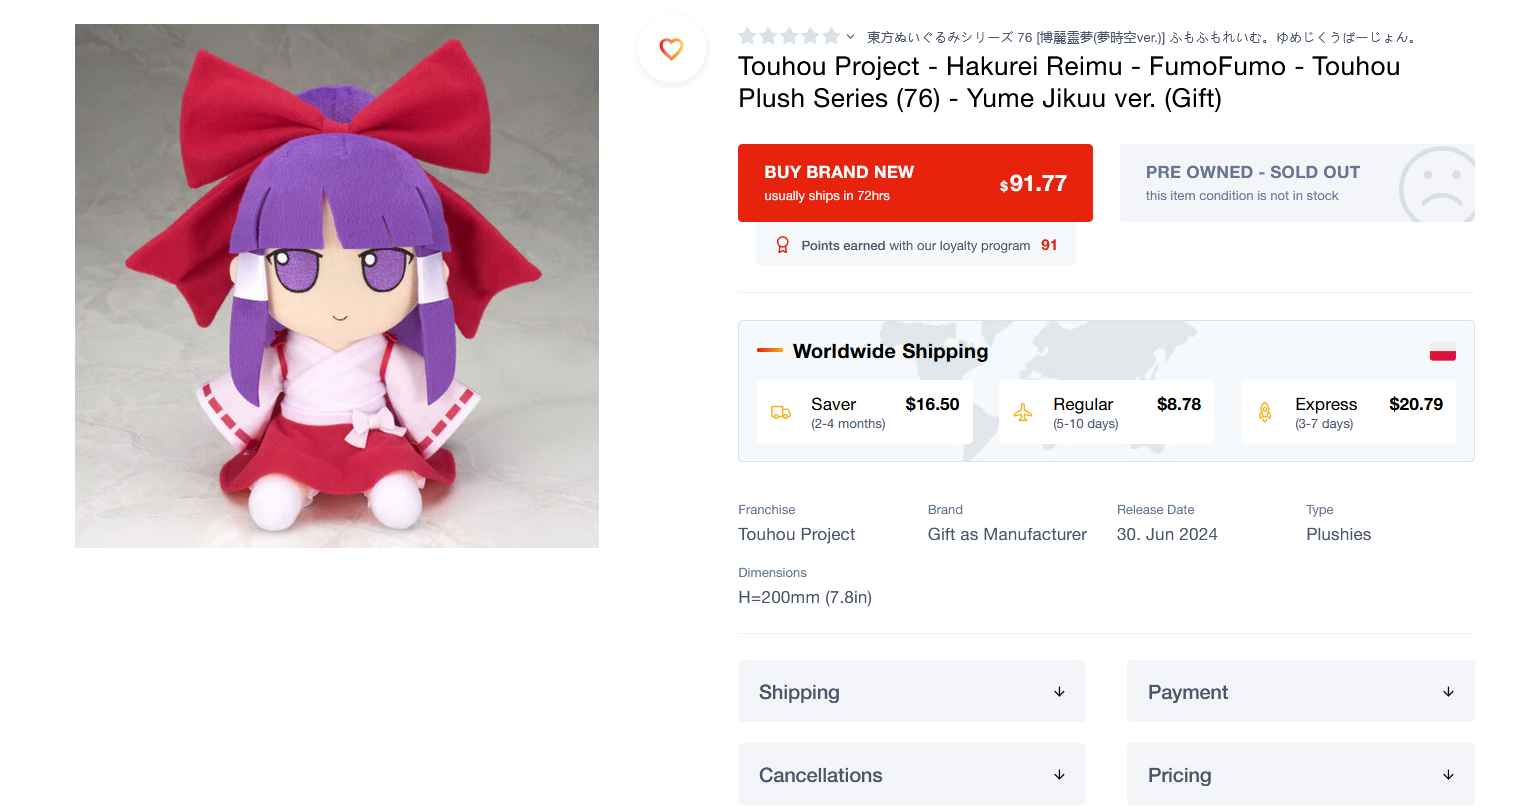
Task: Click the Reimu plush product image
Action: (337, 286)
